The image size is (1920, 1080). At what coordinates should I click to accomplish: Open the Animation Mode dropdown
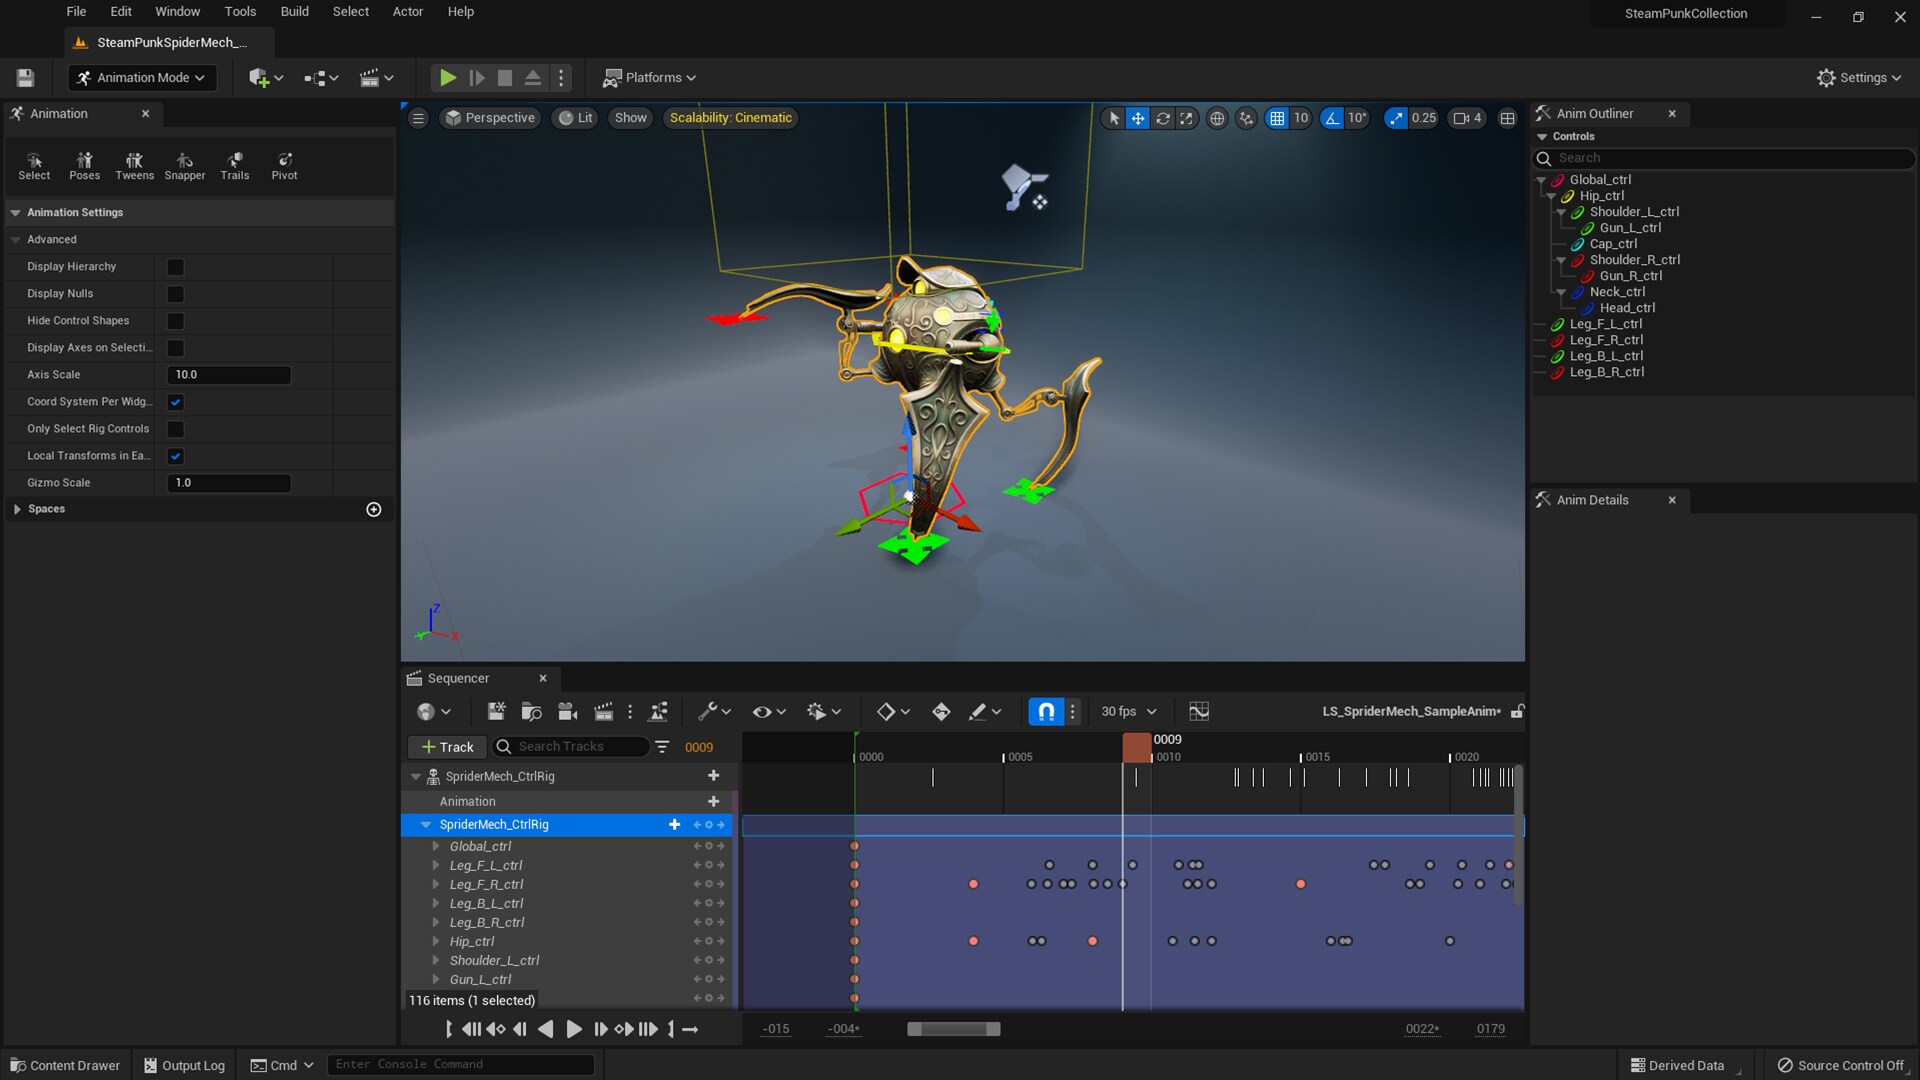coord(142,77)
